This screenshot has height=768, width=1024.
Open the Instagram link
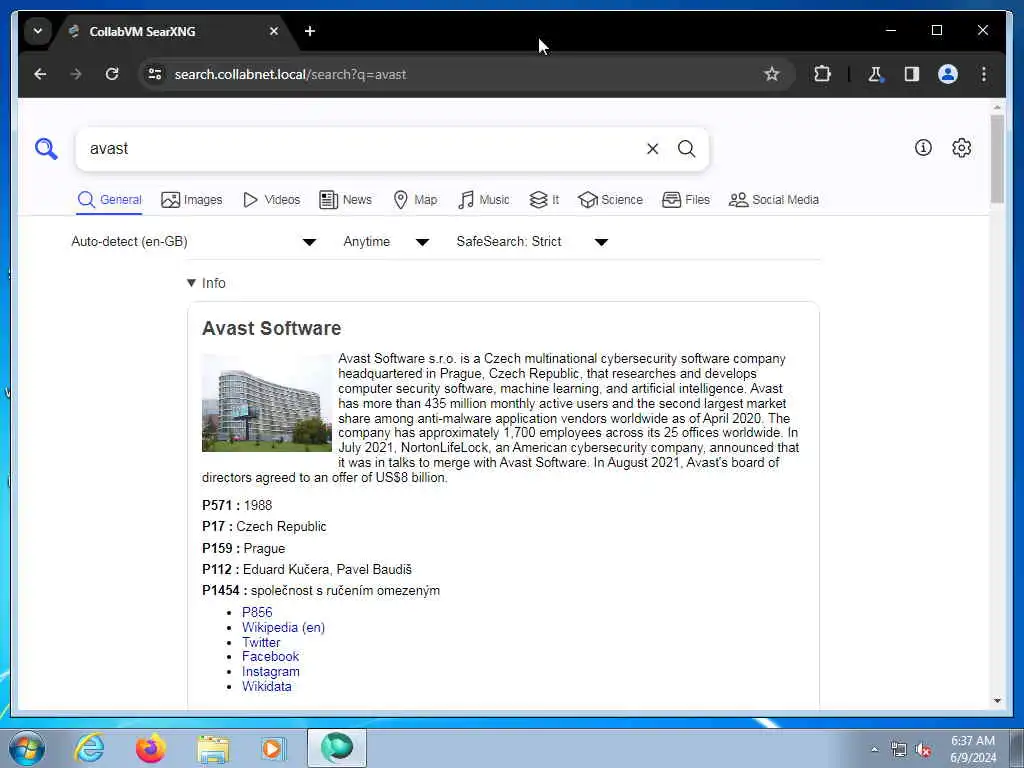[x=270, y=671]
